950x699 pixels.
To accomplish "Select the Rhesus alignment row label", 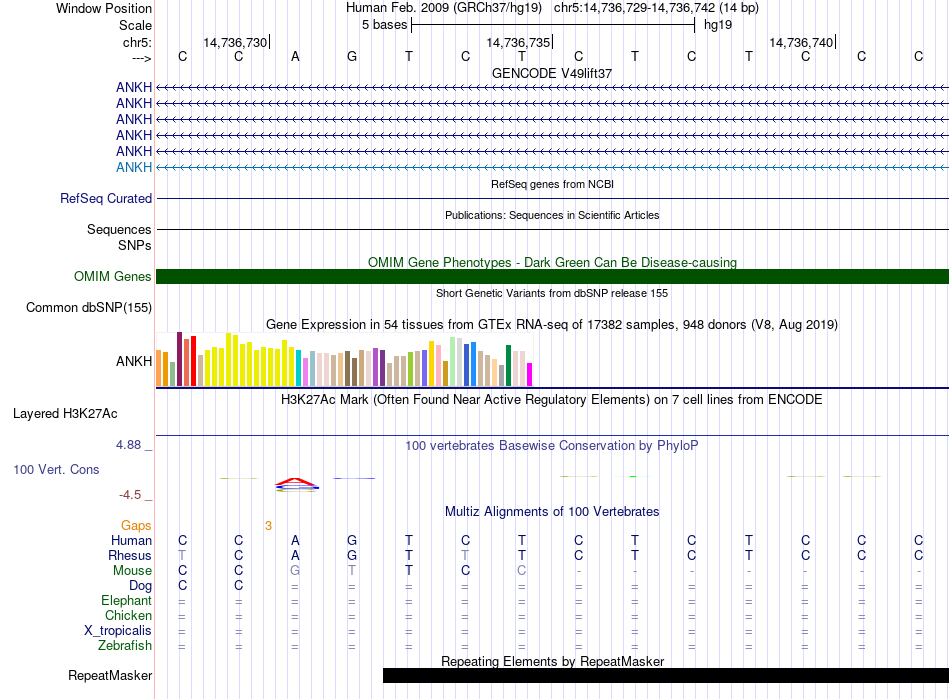I will point(130,555).
